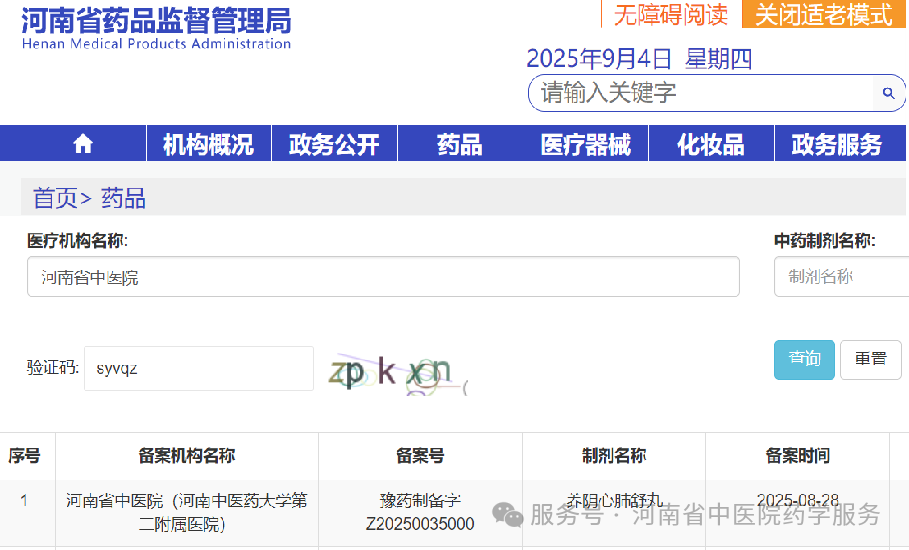Click the search magnifier icon
This screenshot has width=909, height=550.
(888, 94)
